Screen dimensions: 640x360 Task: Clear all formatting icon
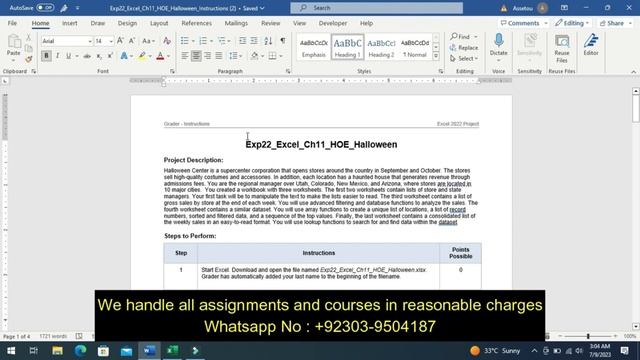[167, 41]
